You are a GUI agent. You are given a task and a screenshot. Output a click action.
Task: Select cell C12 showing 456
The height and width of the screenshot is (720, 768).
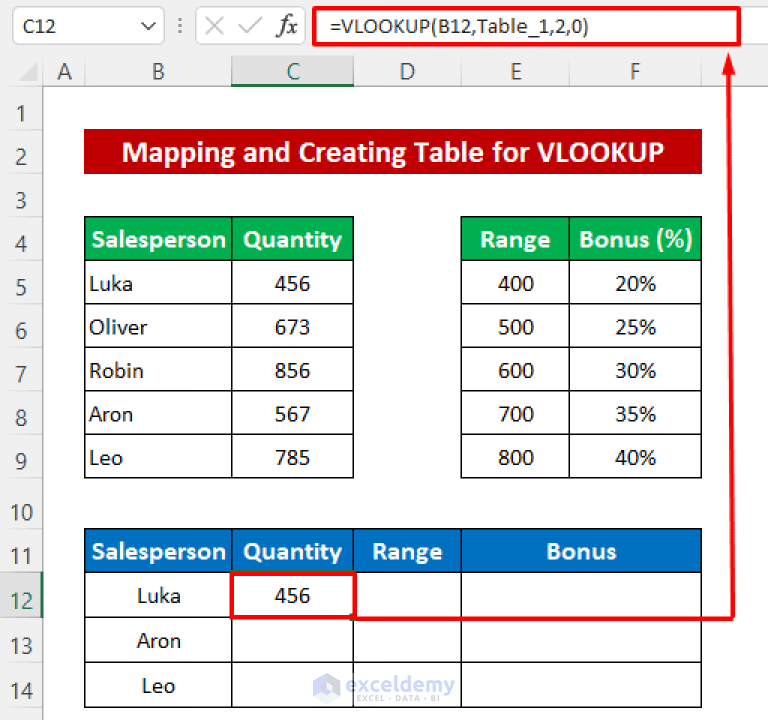(292, 595)
